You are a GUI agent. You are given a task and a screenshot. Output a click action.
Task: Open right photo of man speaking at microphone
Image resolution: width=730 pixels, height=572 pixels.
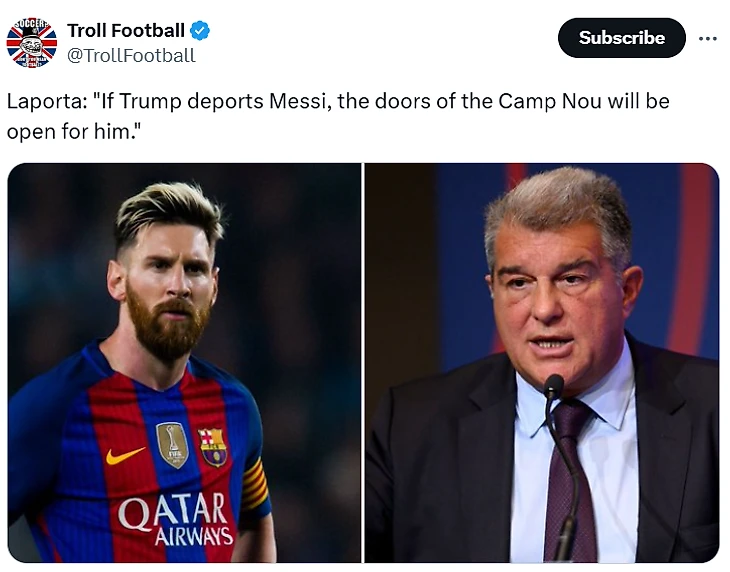[541, 362]
